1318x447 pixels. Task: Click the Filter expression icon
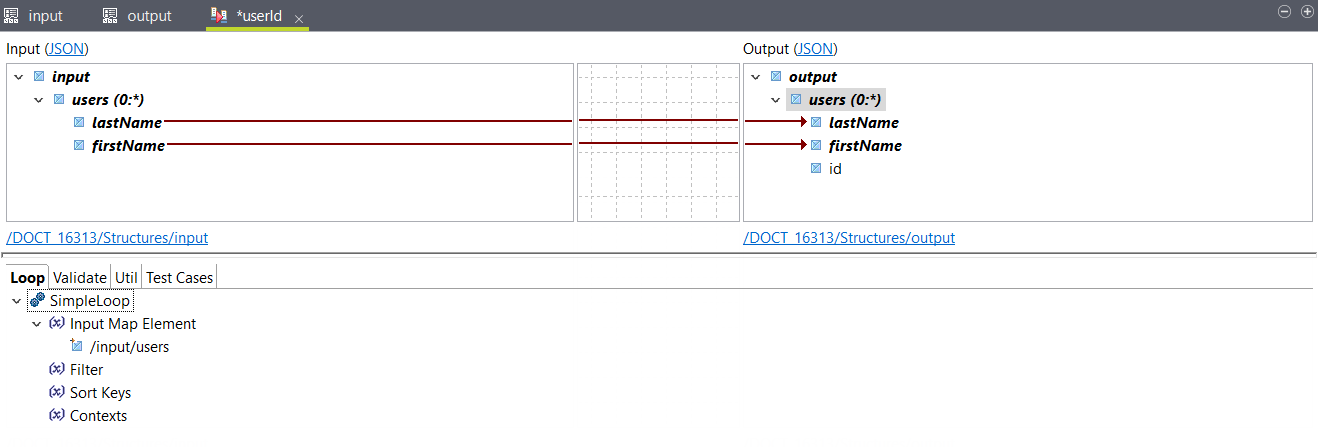point(57,370)
